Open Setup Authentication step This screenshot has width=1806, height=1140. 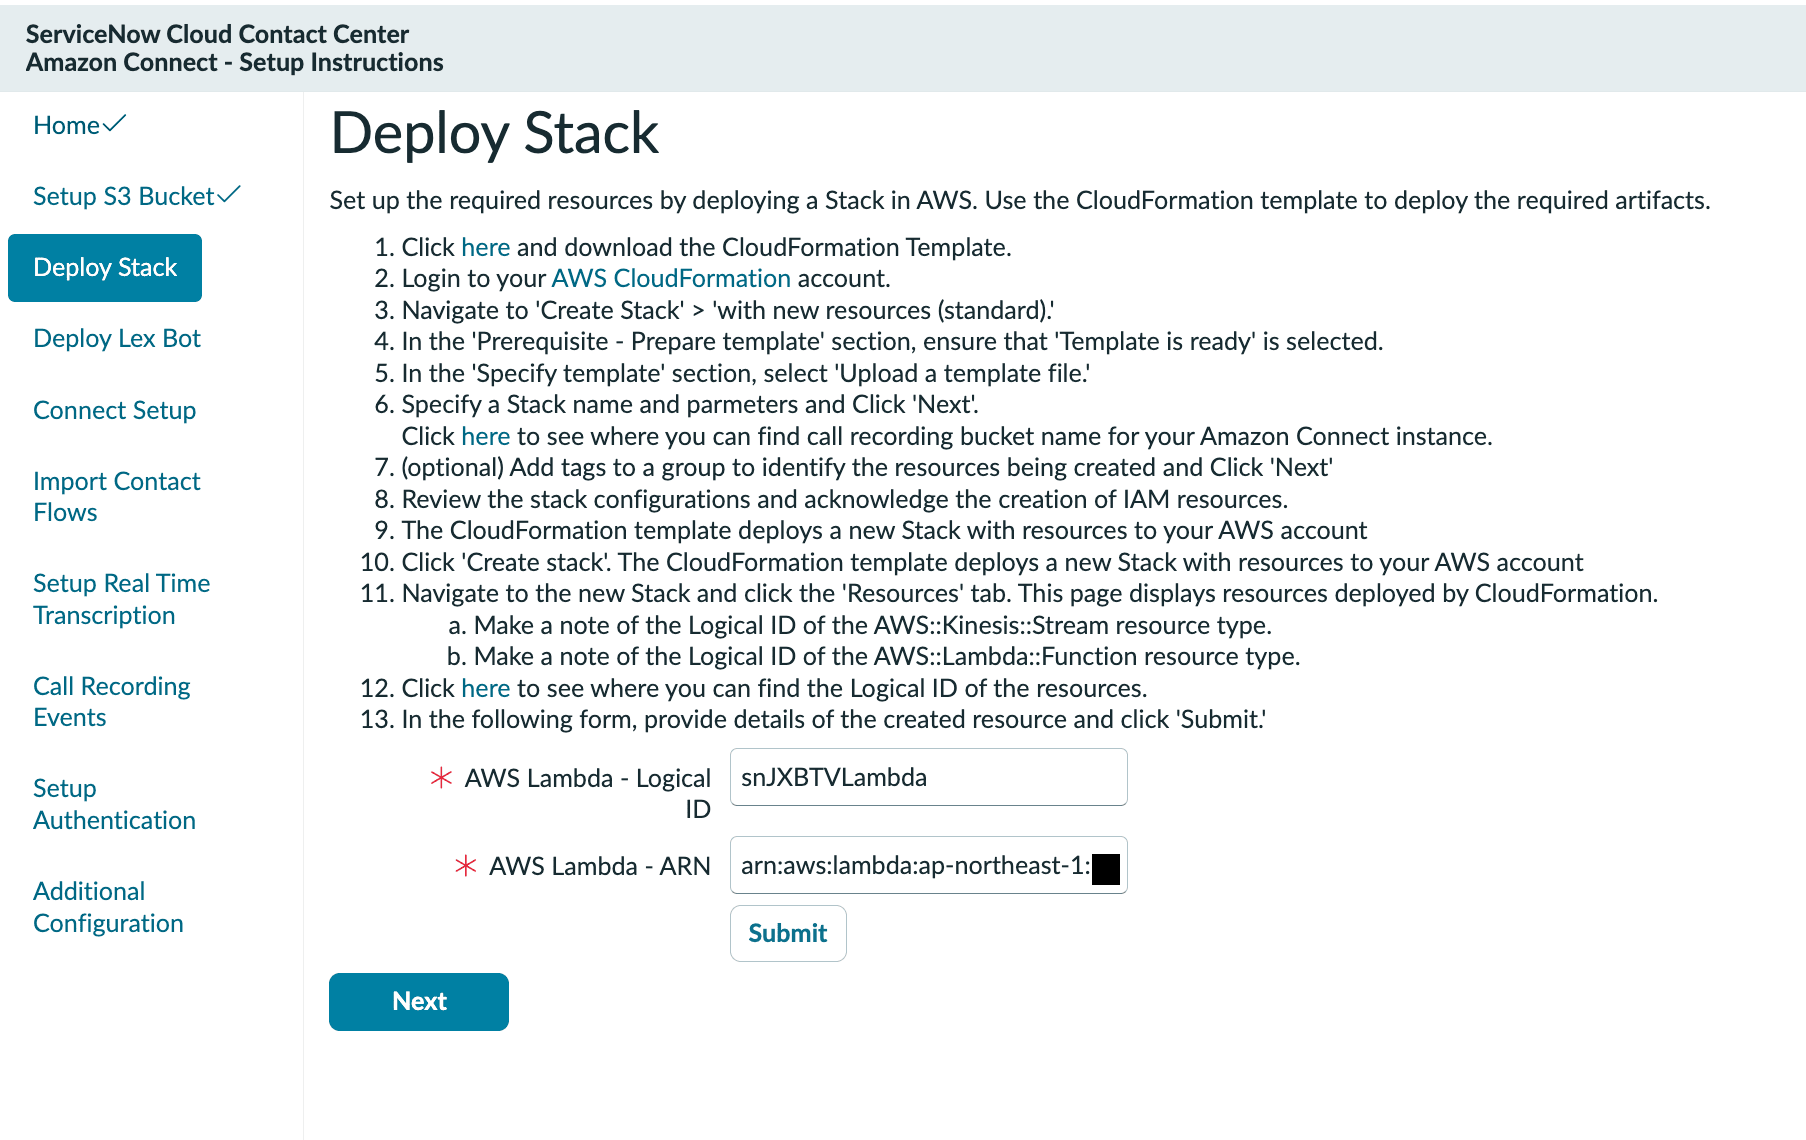point(114,804)
